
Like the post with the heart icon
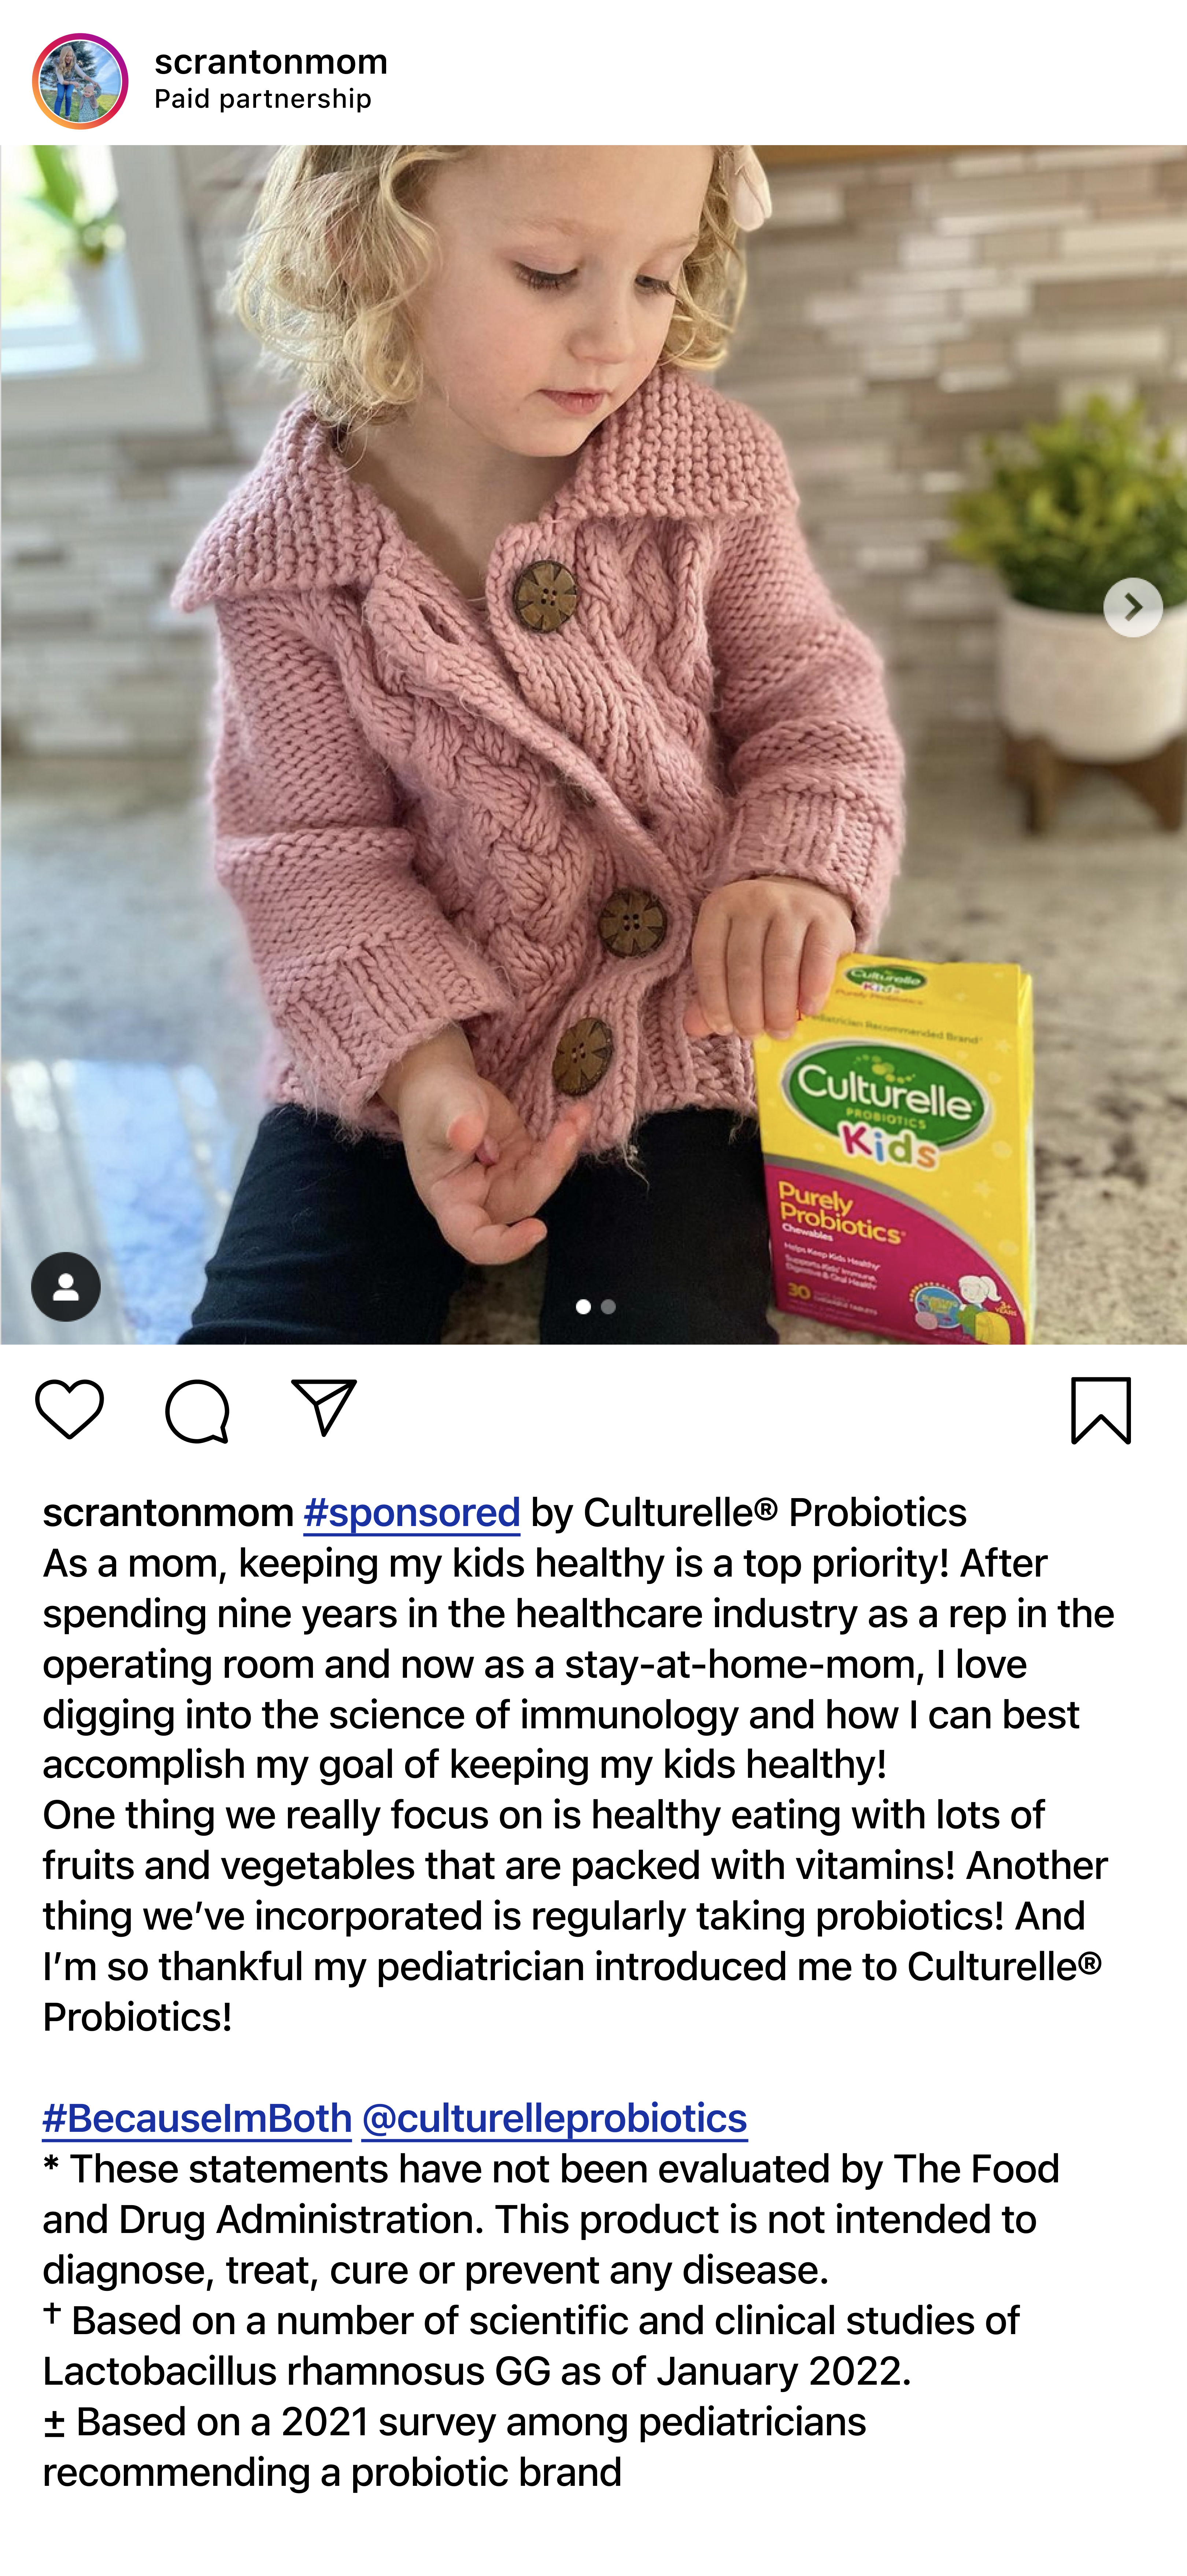pos(69,1409)
